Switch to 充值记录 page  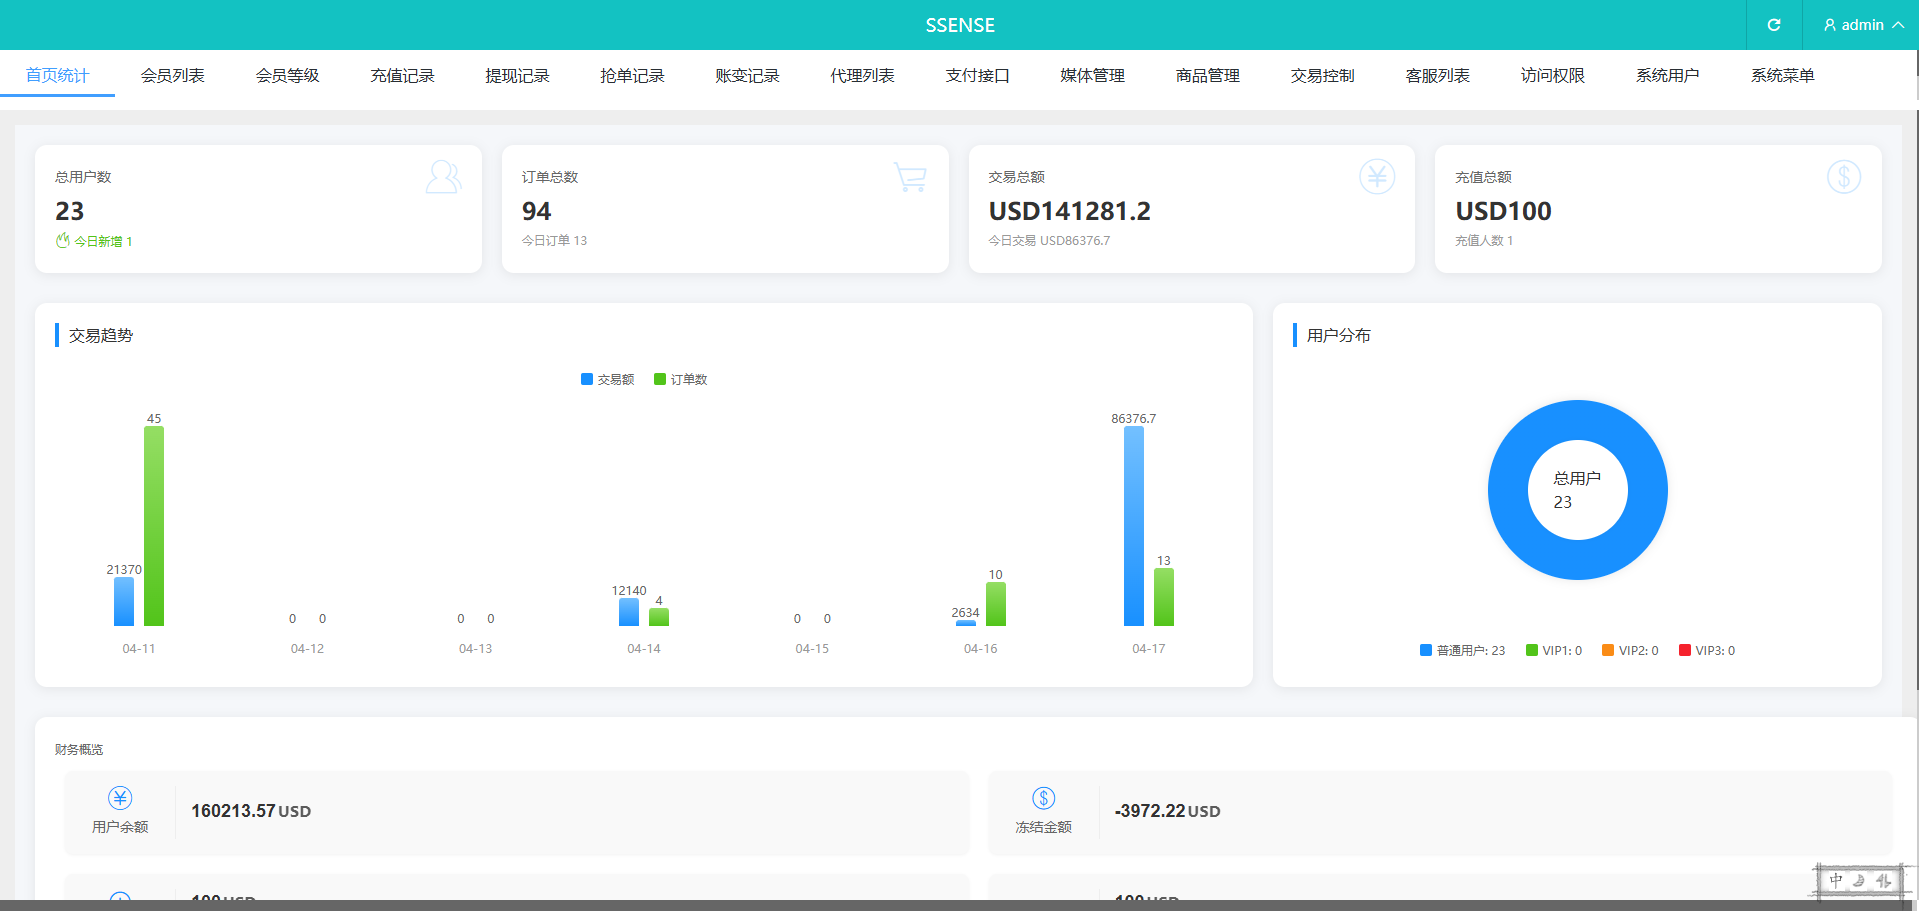coord(402,75)
